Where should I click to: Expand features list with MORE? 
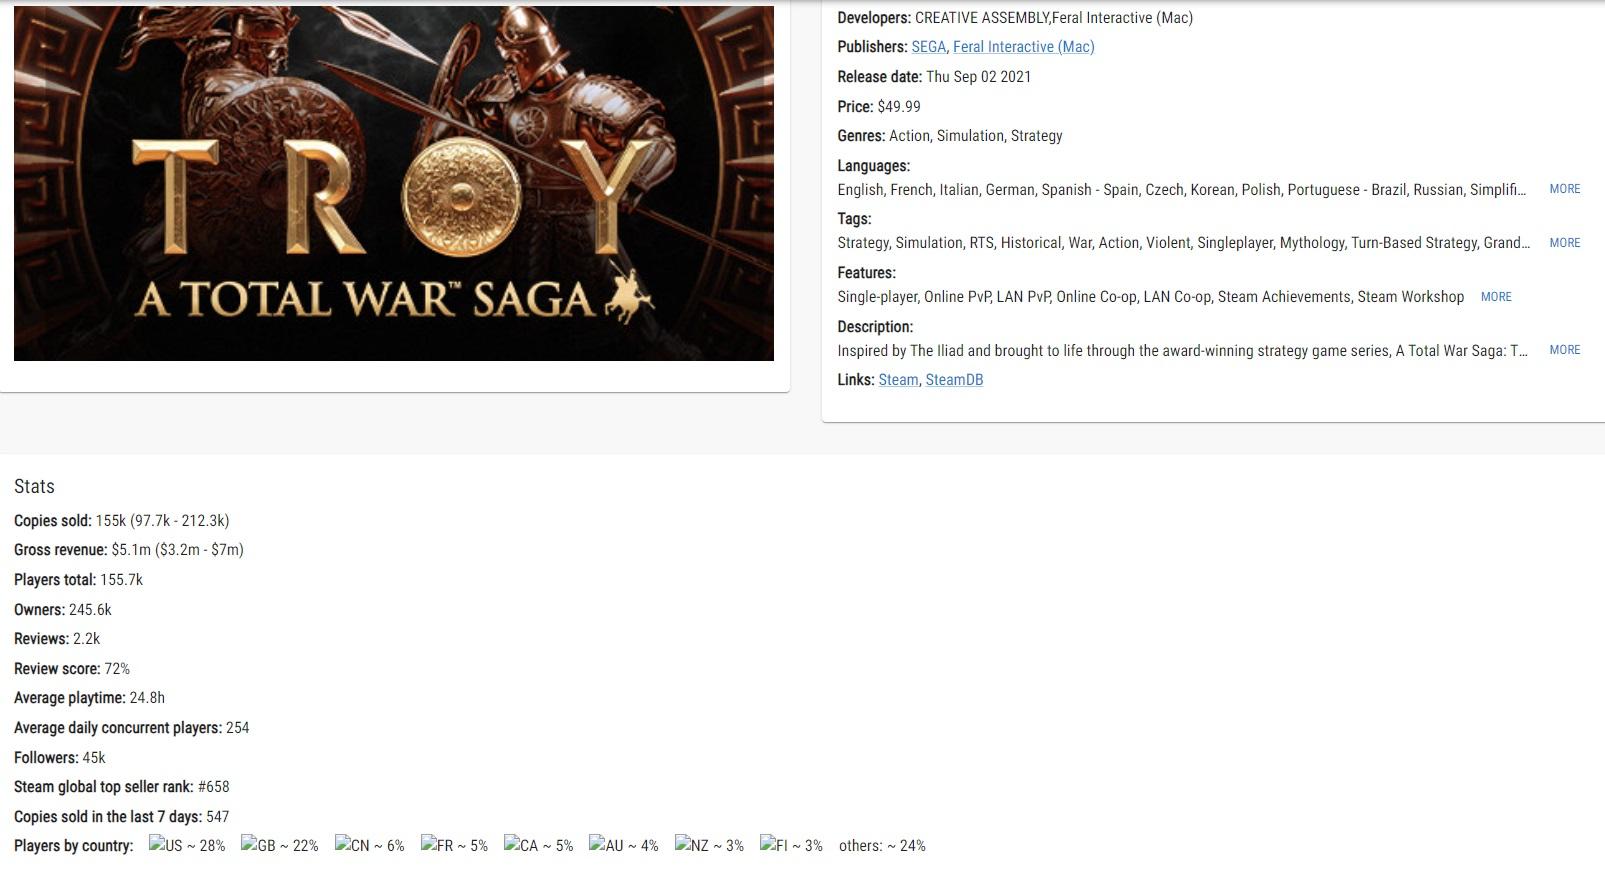click(x=1496, y=297)
